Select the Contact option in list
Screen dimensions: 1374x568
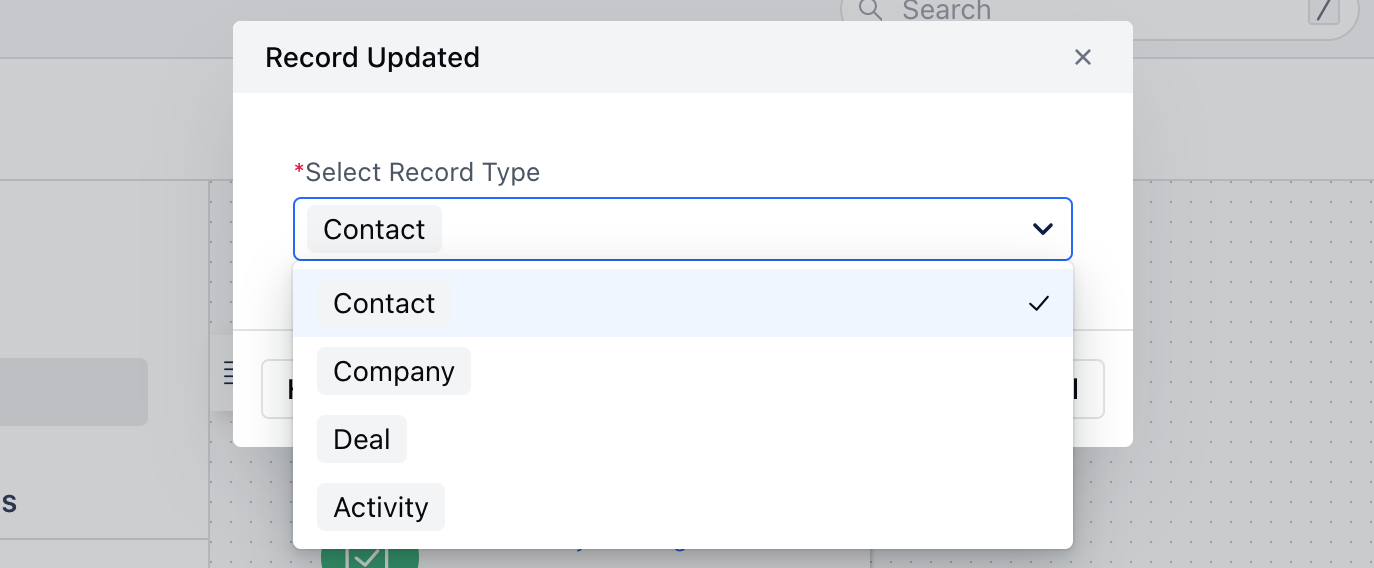coord(682,303)
